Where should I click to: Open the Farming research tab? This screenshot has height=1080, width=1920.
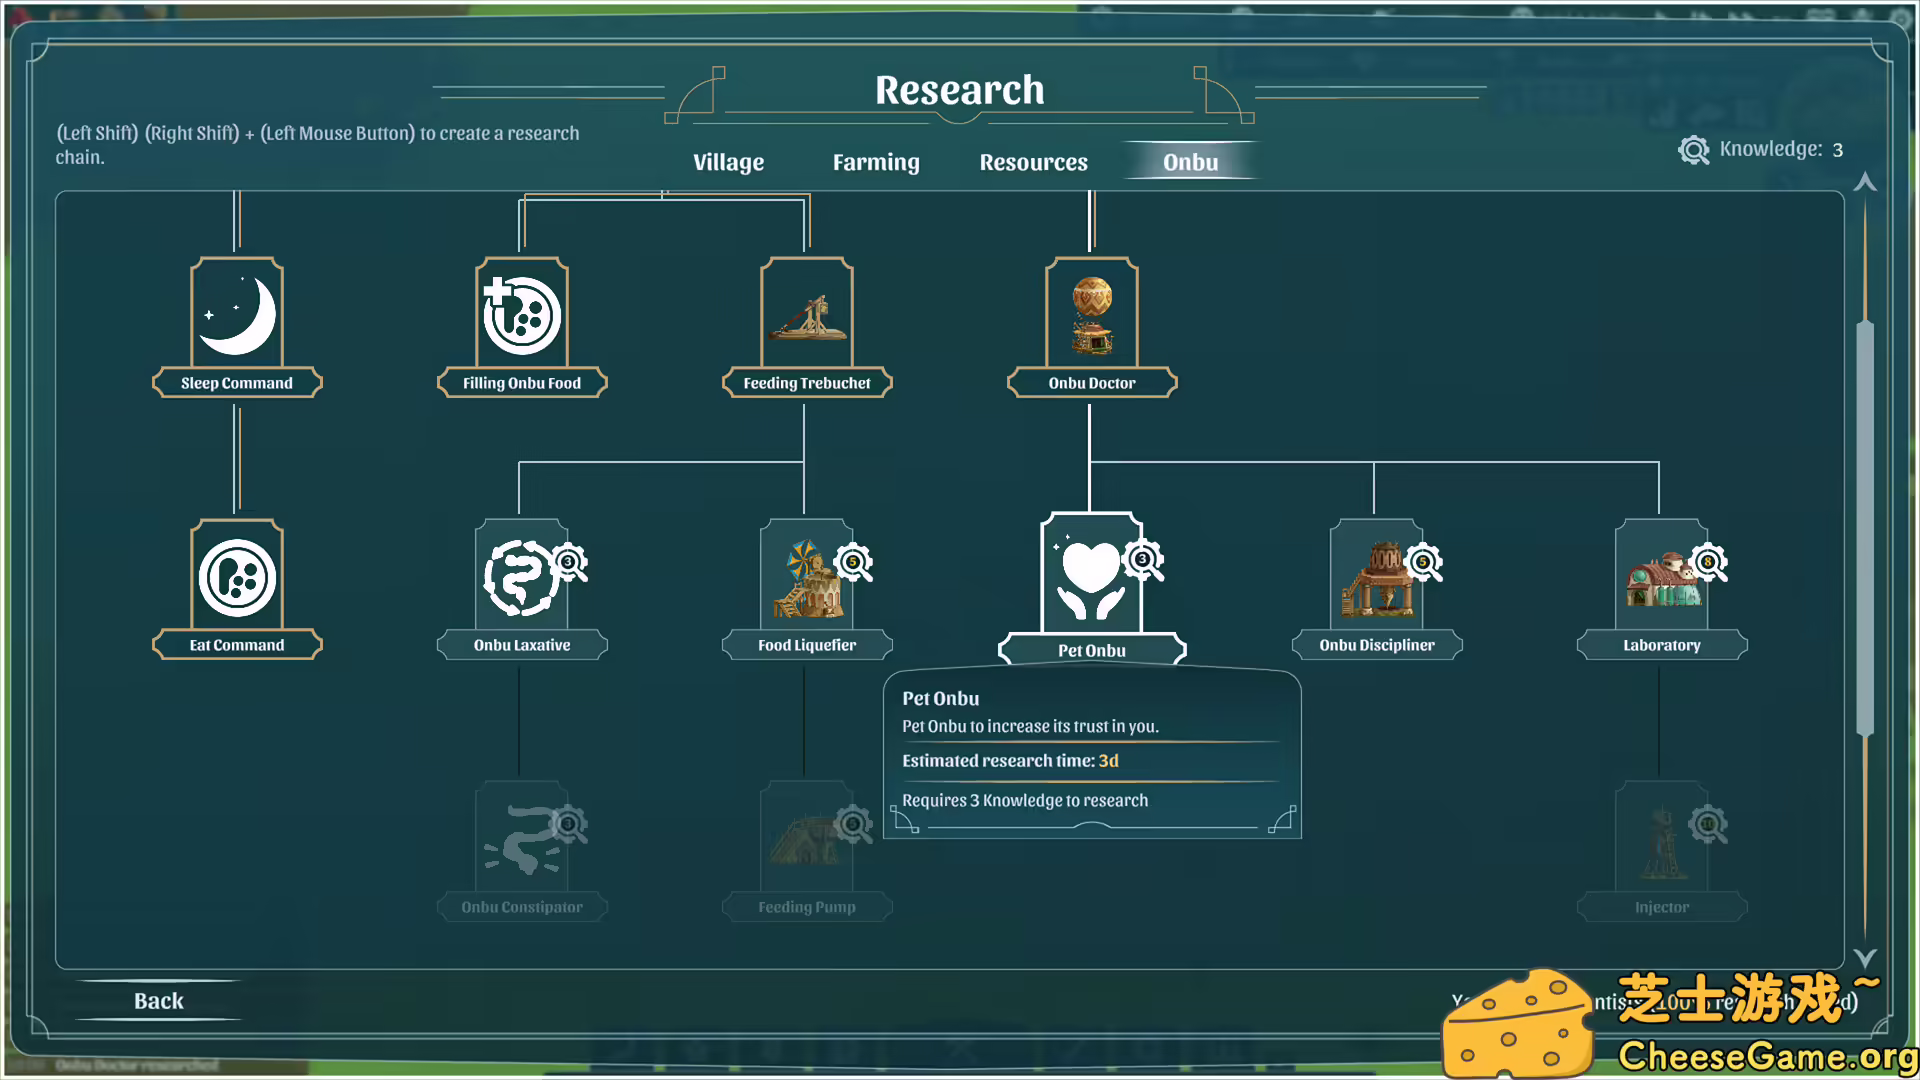(x=876, y=162)
